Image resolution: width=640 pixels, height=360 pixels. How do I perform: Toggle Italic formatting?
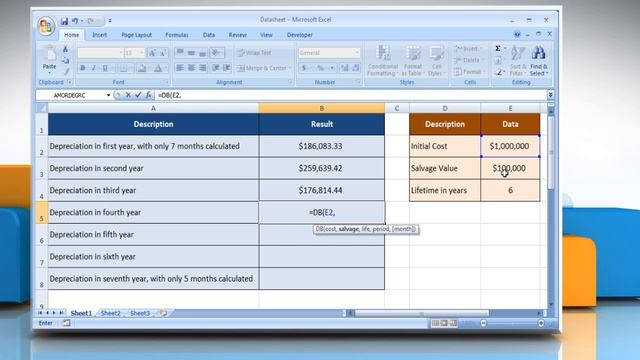point(94,68)
